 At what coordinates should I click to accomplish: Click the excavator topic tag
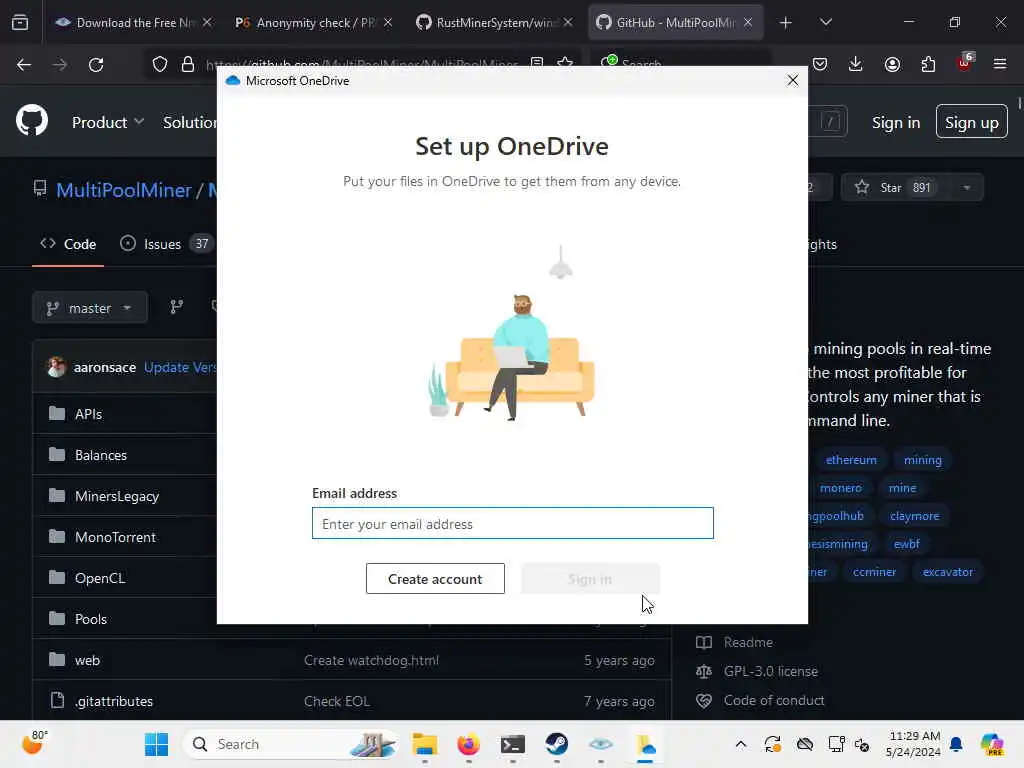[x=948, y=572]
